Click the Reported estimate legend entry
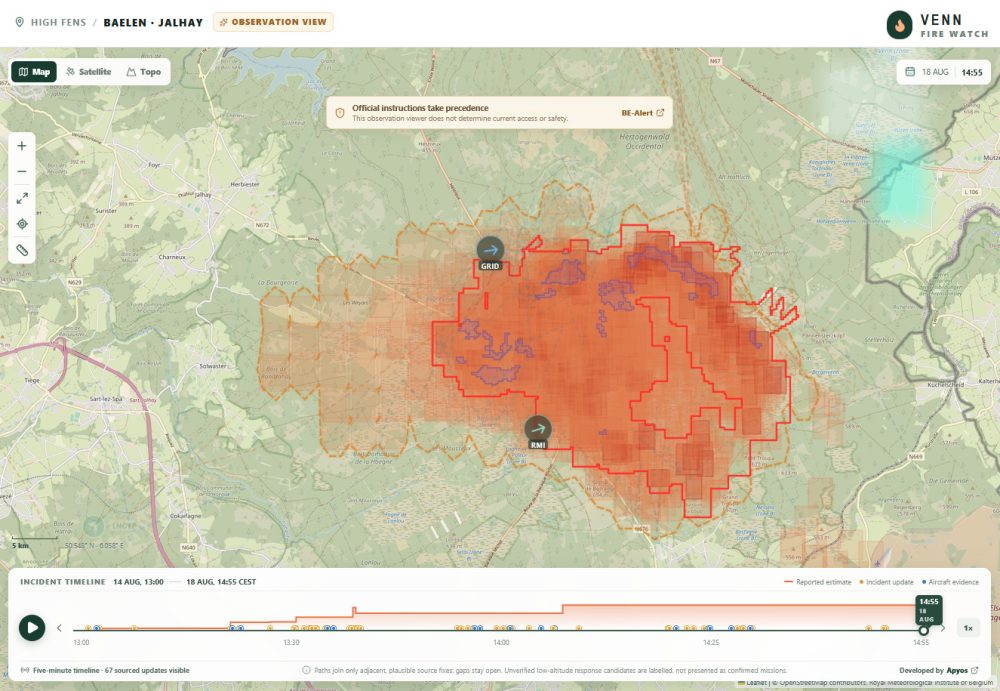This screenshot has width=1000, height=691. [x=817, y=582]
